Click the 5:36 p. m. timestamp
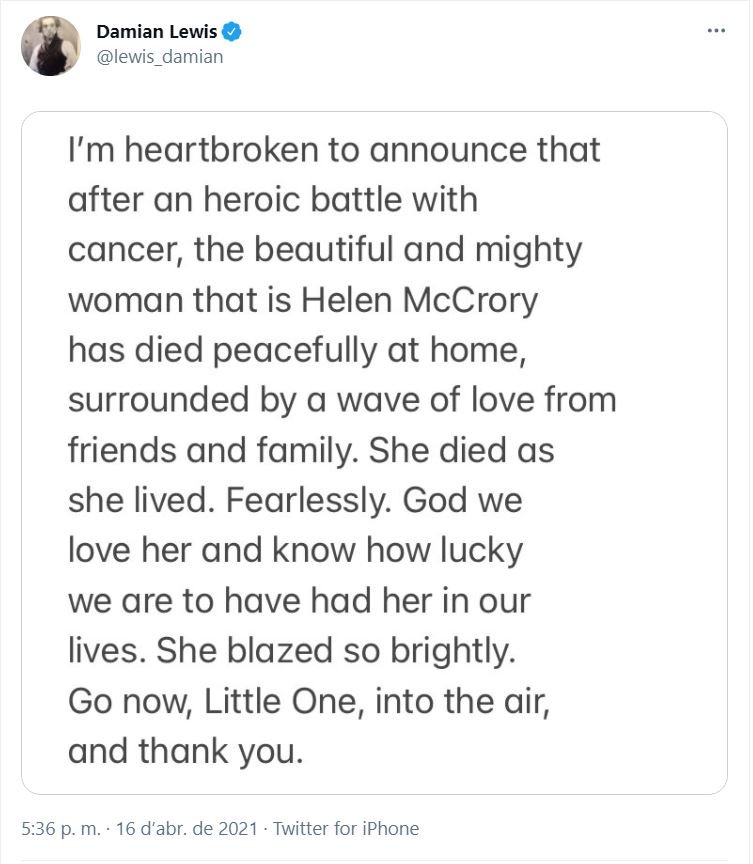This screenshot has height=864, width=753. (x=59, y=828)
